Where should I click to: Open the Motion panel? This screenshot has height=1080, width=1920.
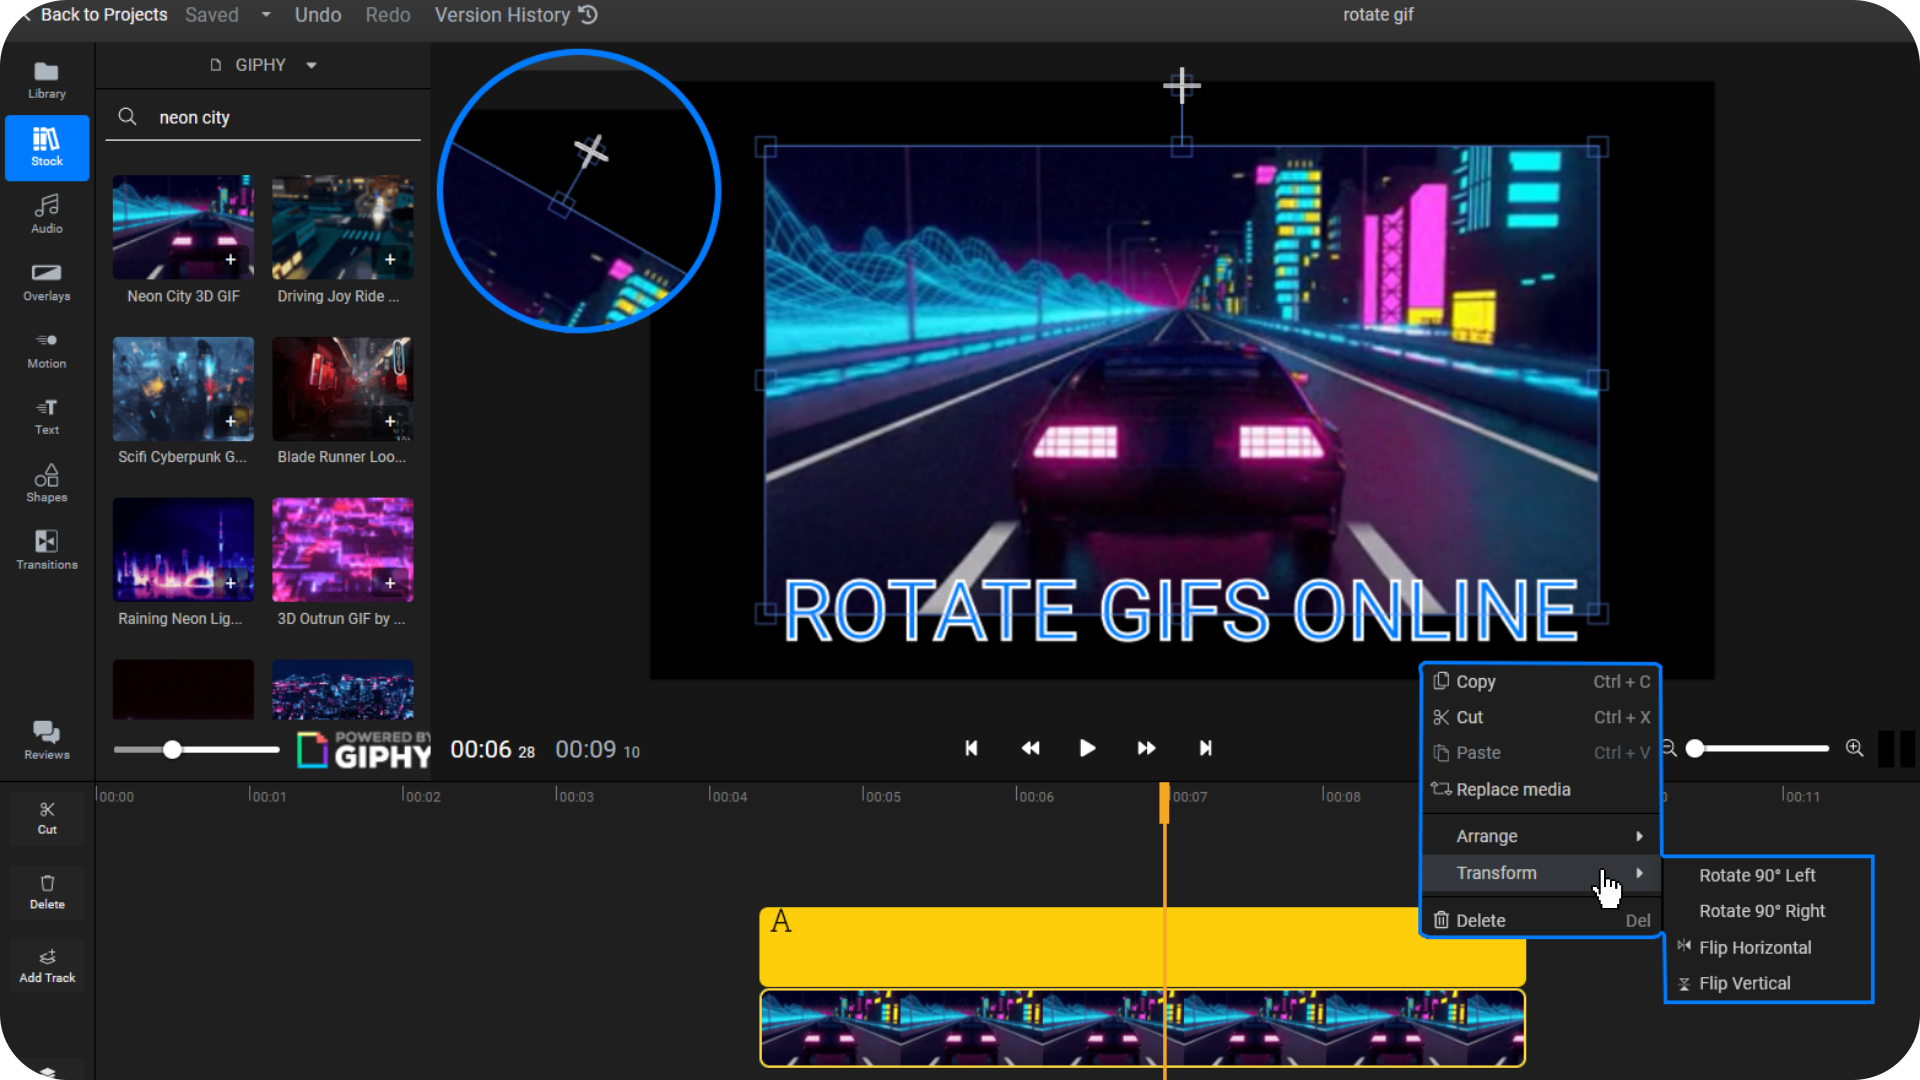pyautogui.click(x=46, y=349)
